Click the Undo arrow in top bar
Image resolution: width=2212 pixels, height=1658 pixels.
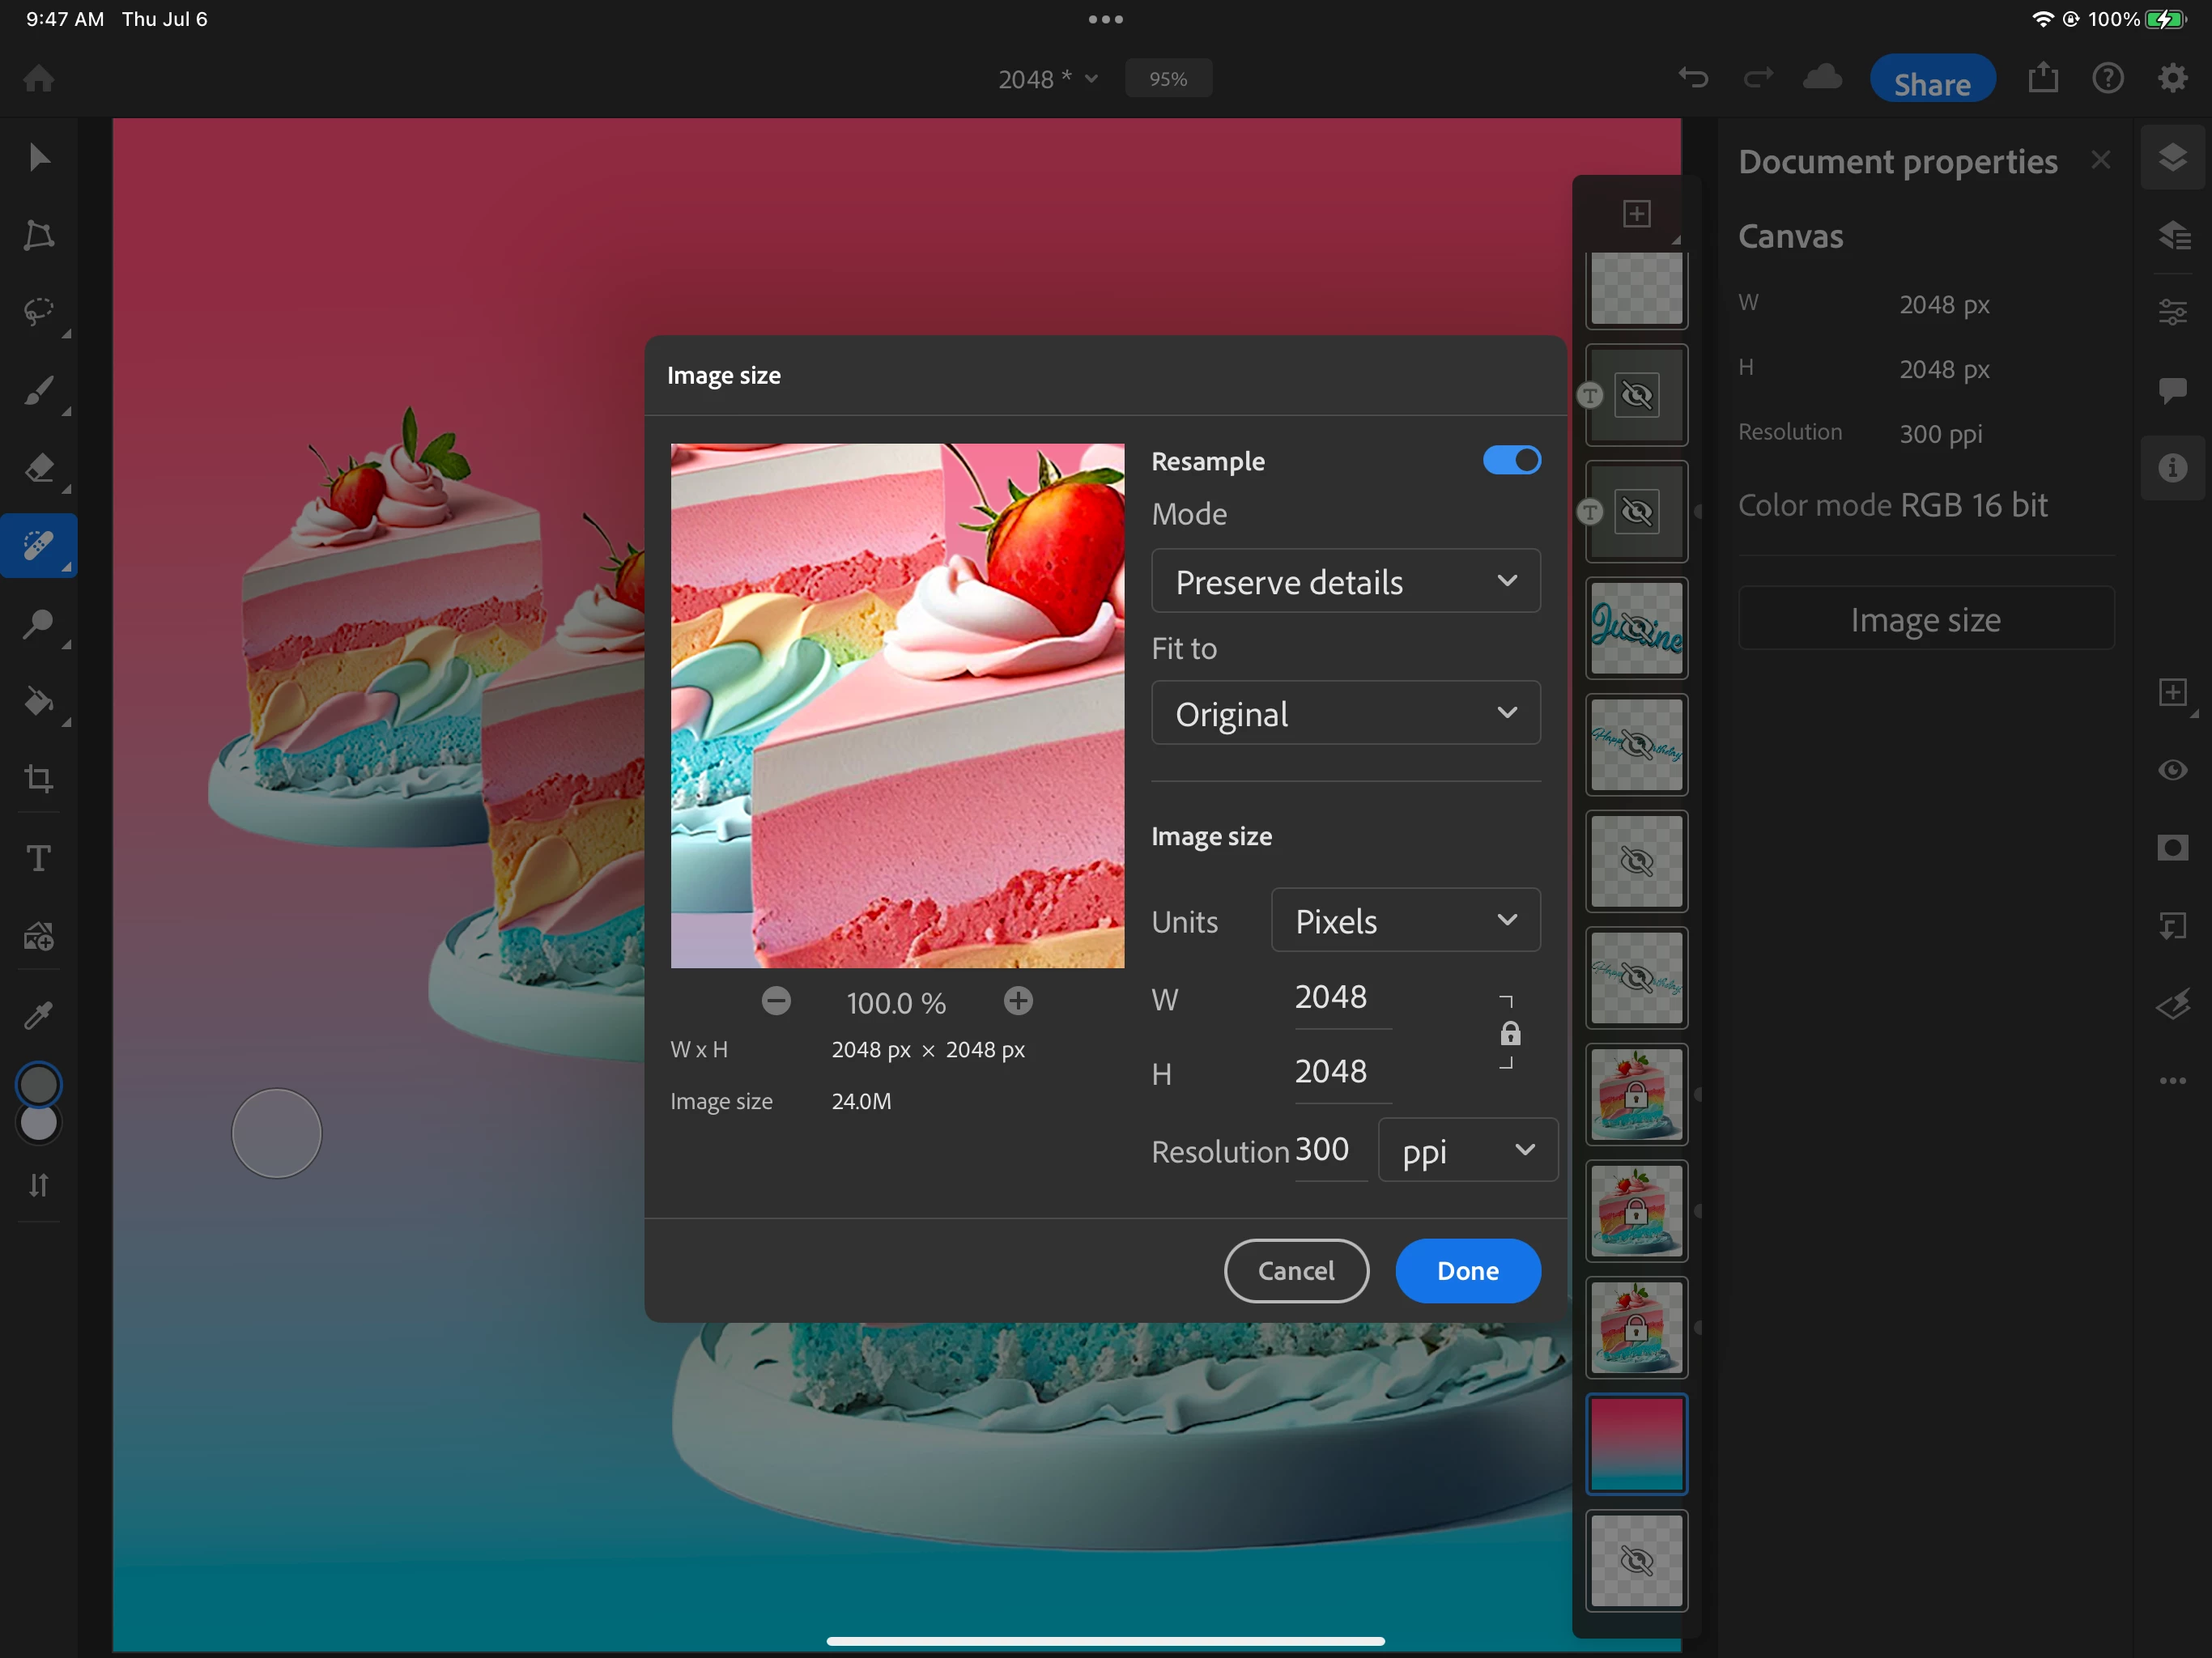[1693, 78]
